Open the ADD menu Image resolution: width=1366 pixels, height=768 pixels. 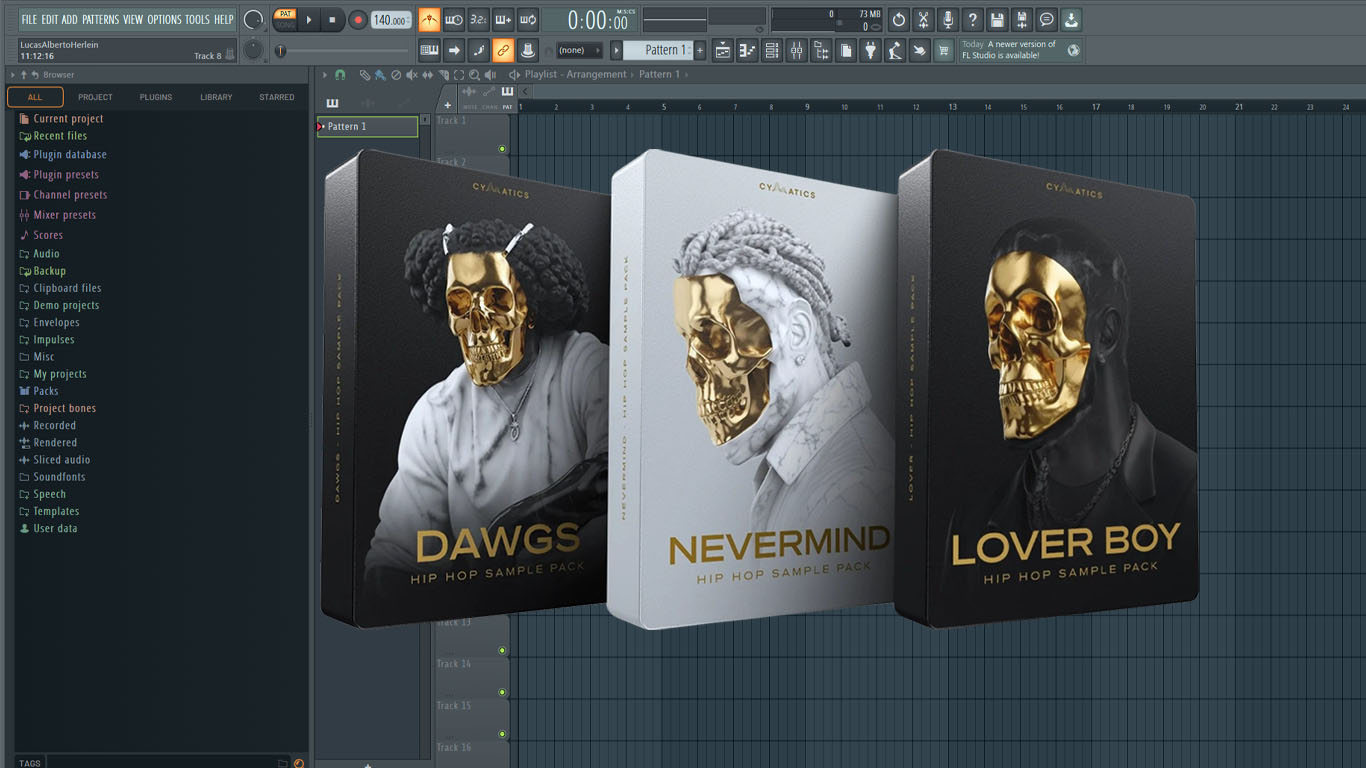(70, 19)
